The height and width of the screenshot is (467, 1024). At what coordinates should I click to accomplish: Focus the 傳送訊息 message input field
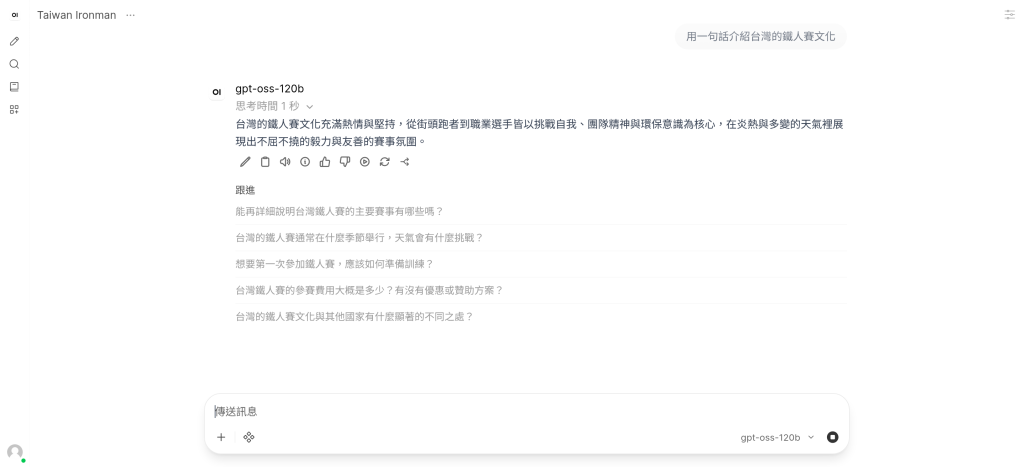point(526,411)
